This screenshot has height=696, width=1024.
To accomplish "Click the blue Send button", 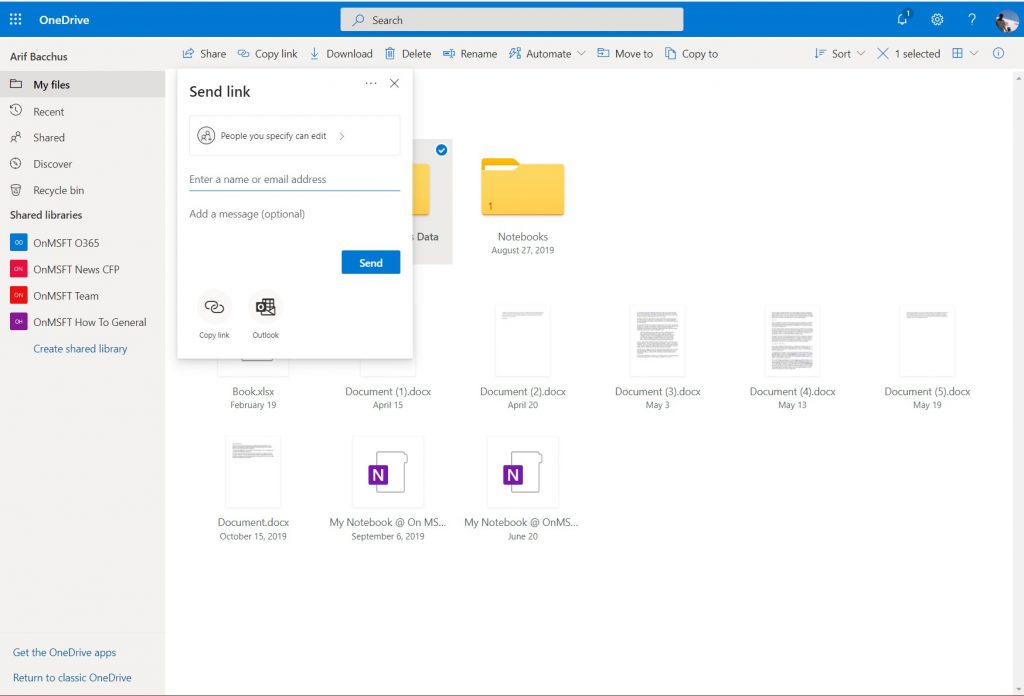I will point(371,262).
